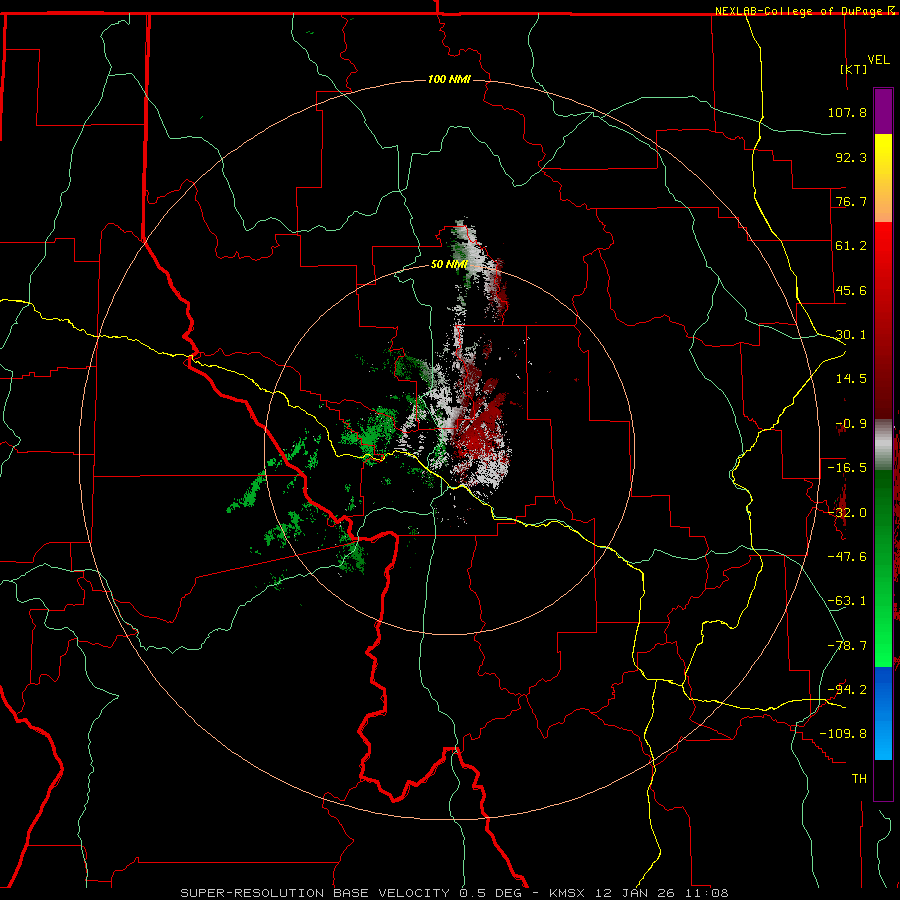Click the 107.8 legend value

[x=847, y=112]
